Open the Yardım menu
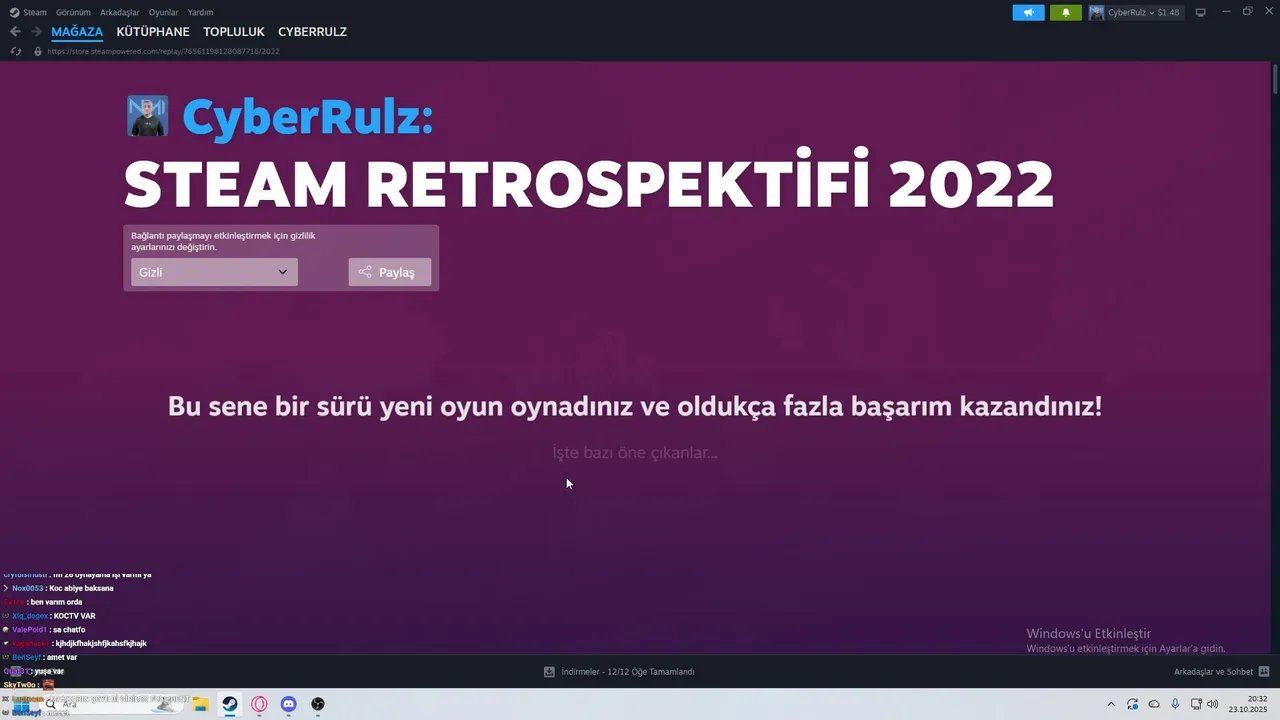 tap(200, 12)
